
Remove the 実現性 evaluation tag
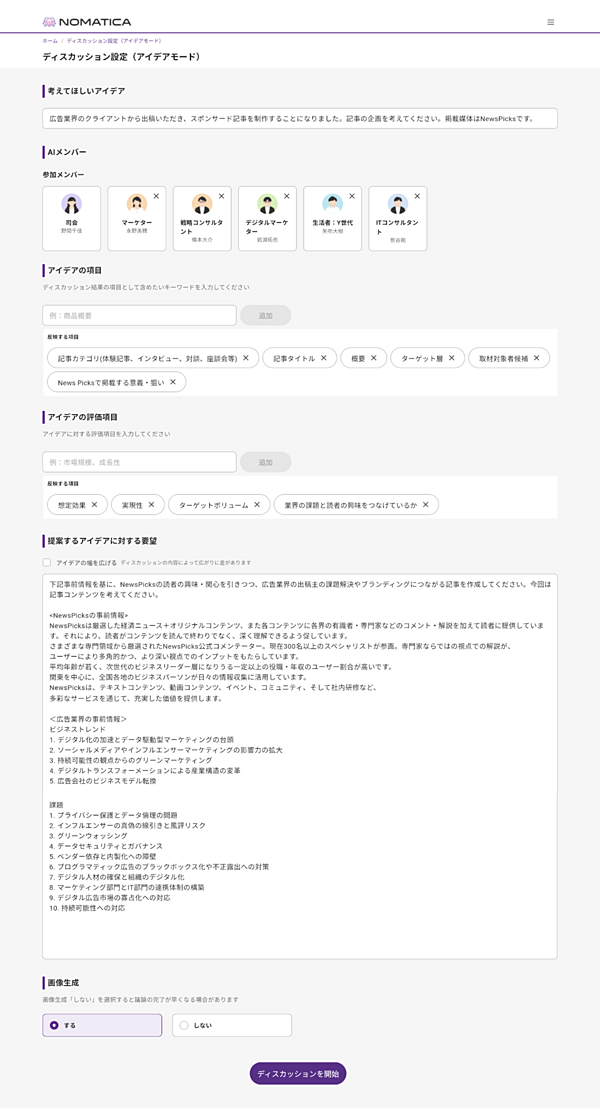coord(151,505)
